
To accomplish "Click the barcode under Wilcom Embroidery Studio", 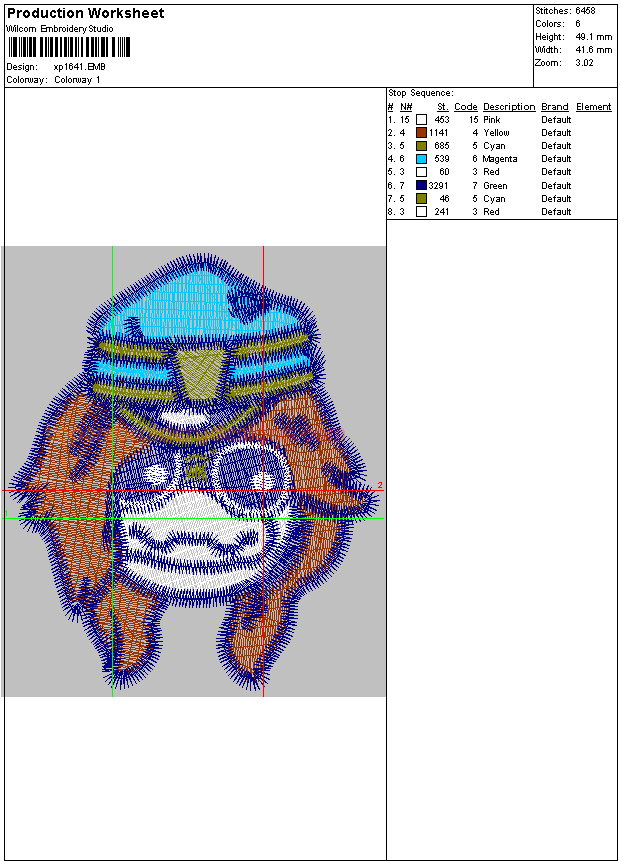I will coord(69,47).
